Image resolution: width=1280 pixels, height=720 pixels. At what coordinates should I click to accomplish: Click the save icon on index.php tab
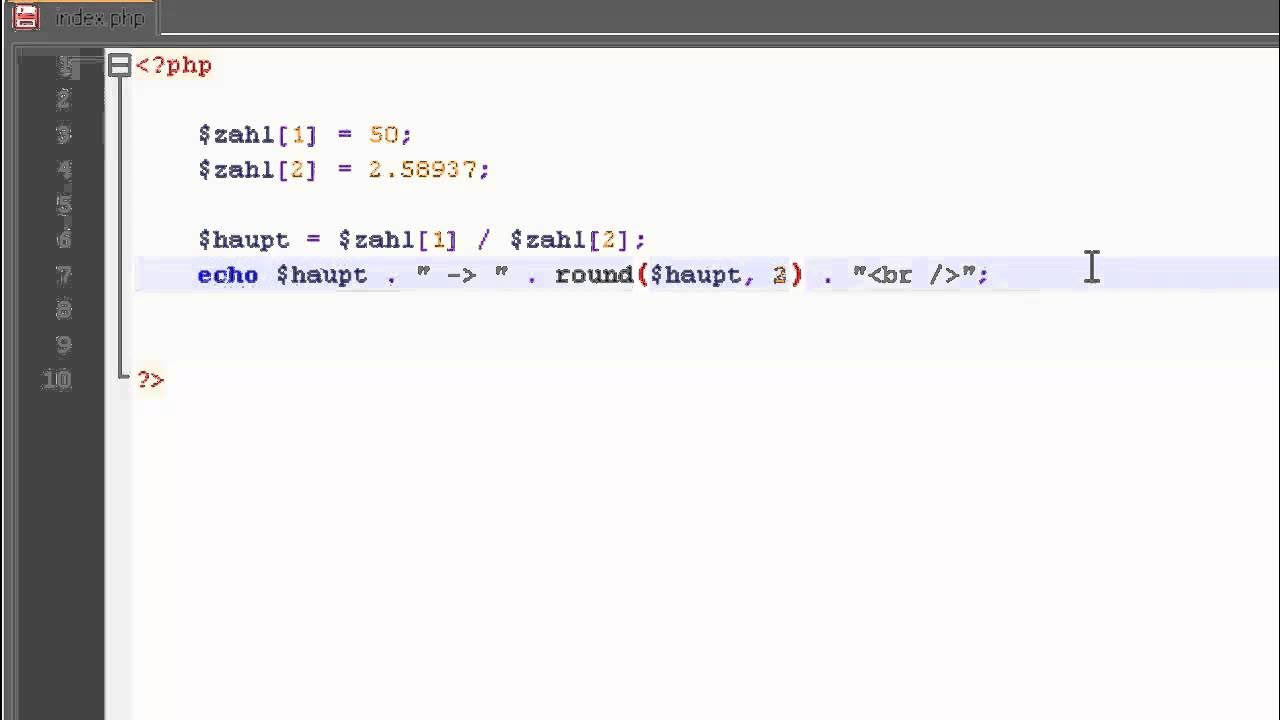pyautogui.click(x=27, y=18)
